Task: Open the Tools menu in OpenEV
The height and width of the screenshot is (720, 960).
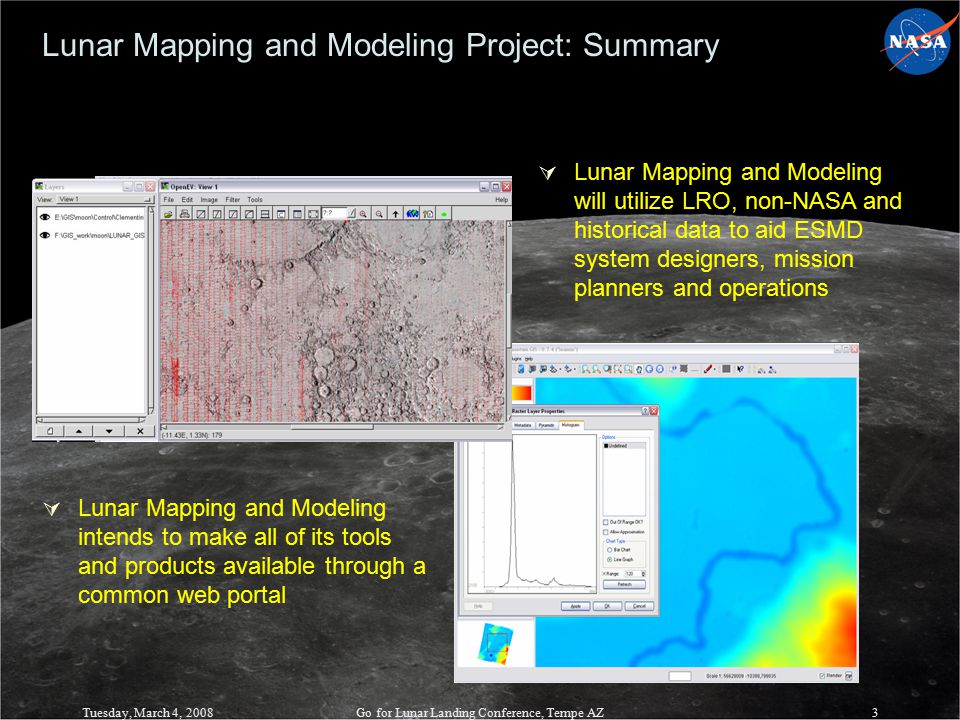Action: (x=255, y=200)
